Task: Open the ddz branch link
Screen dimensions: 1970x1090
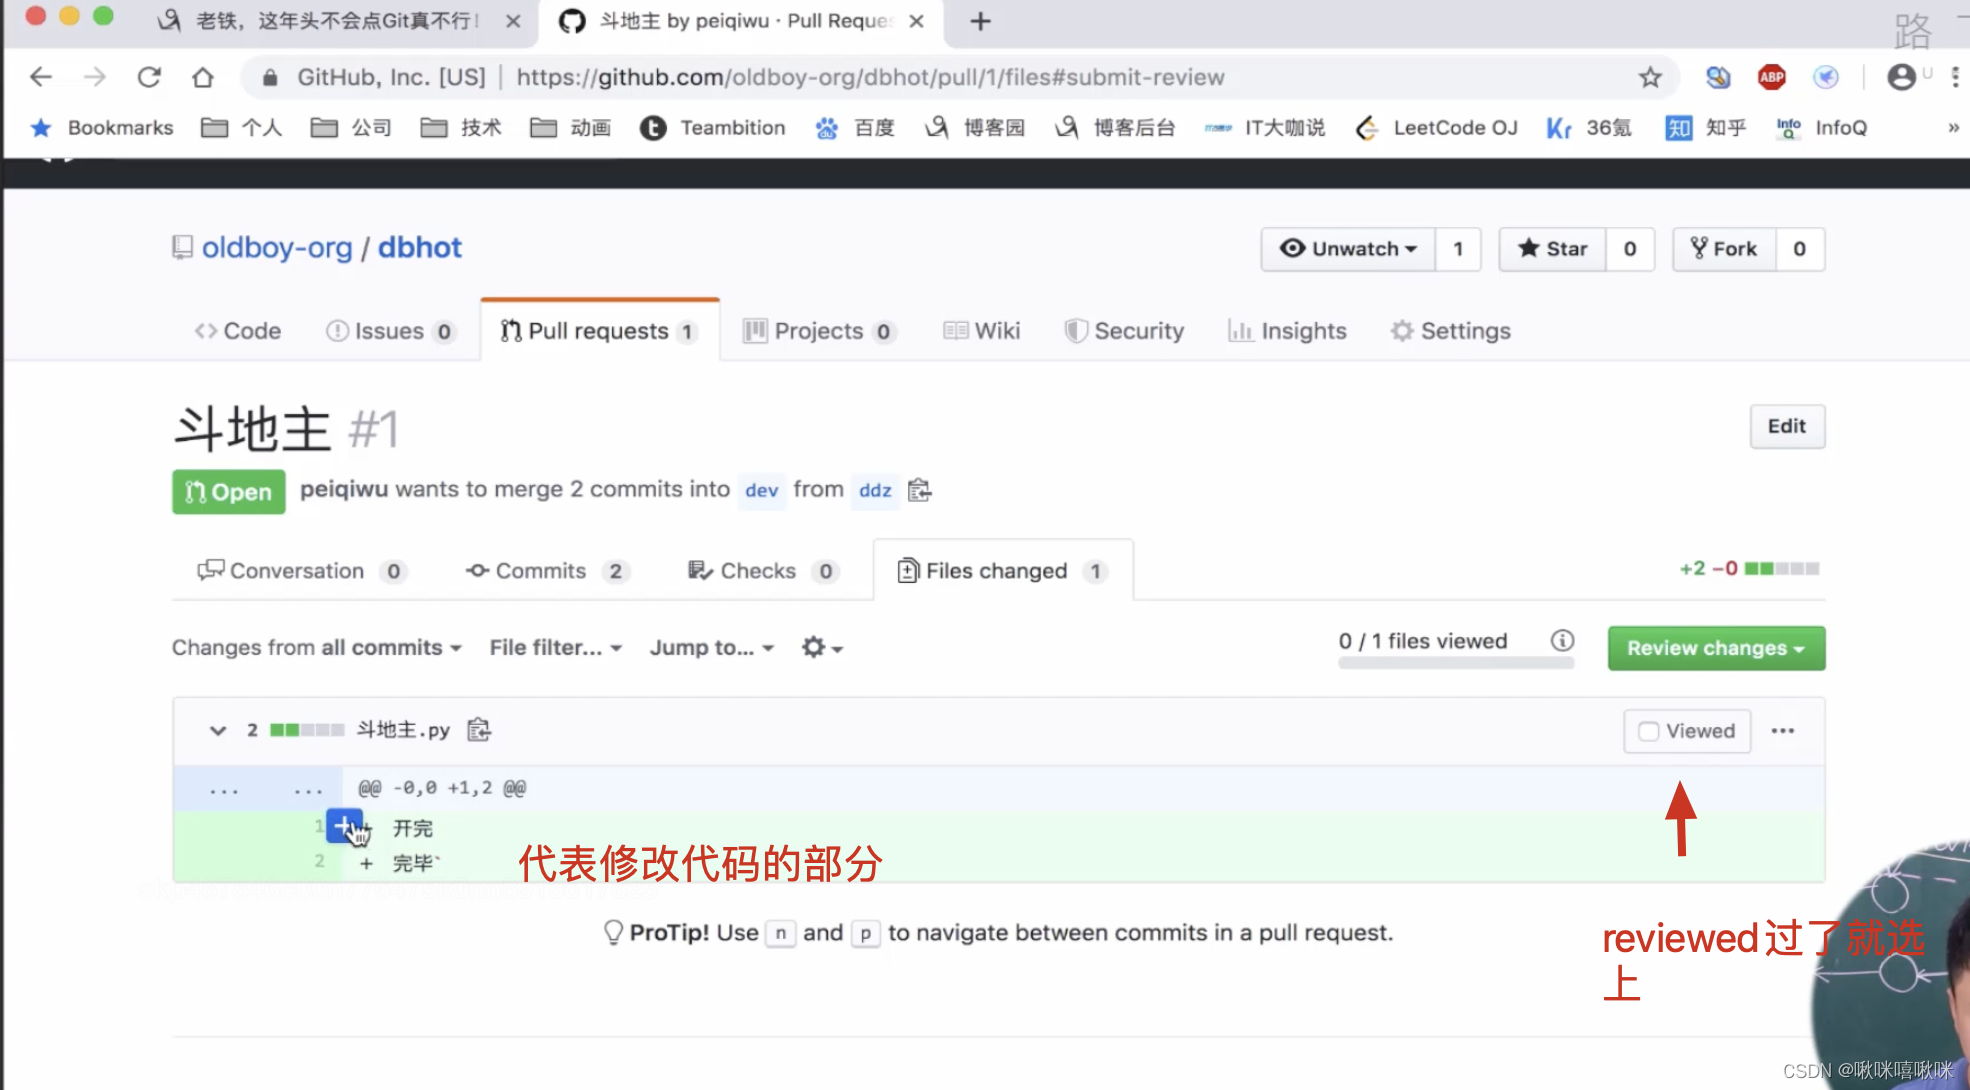Action: tap(875, 490)
